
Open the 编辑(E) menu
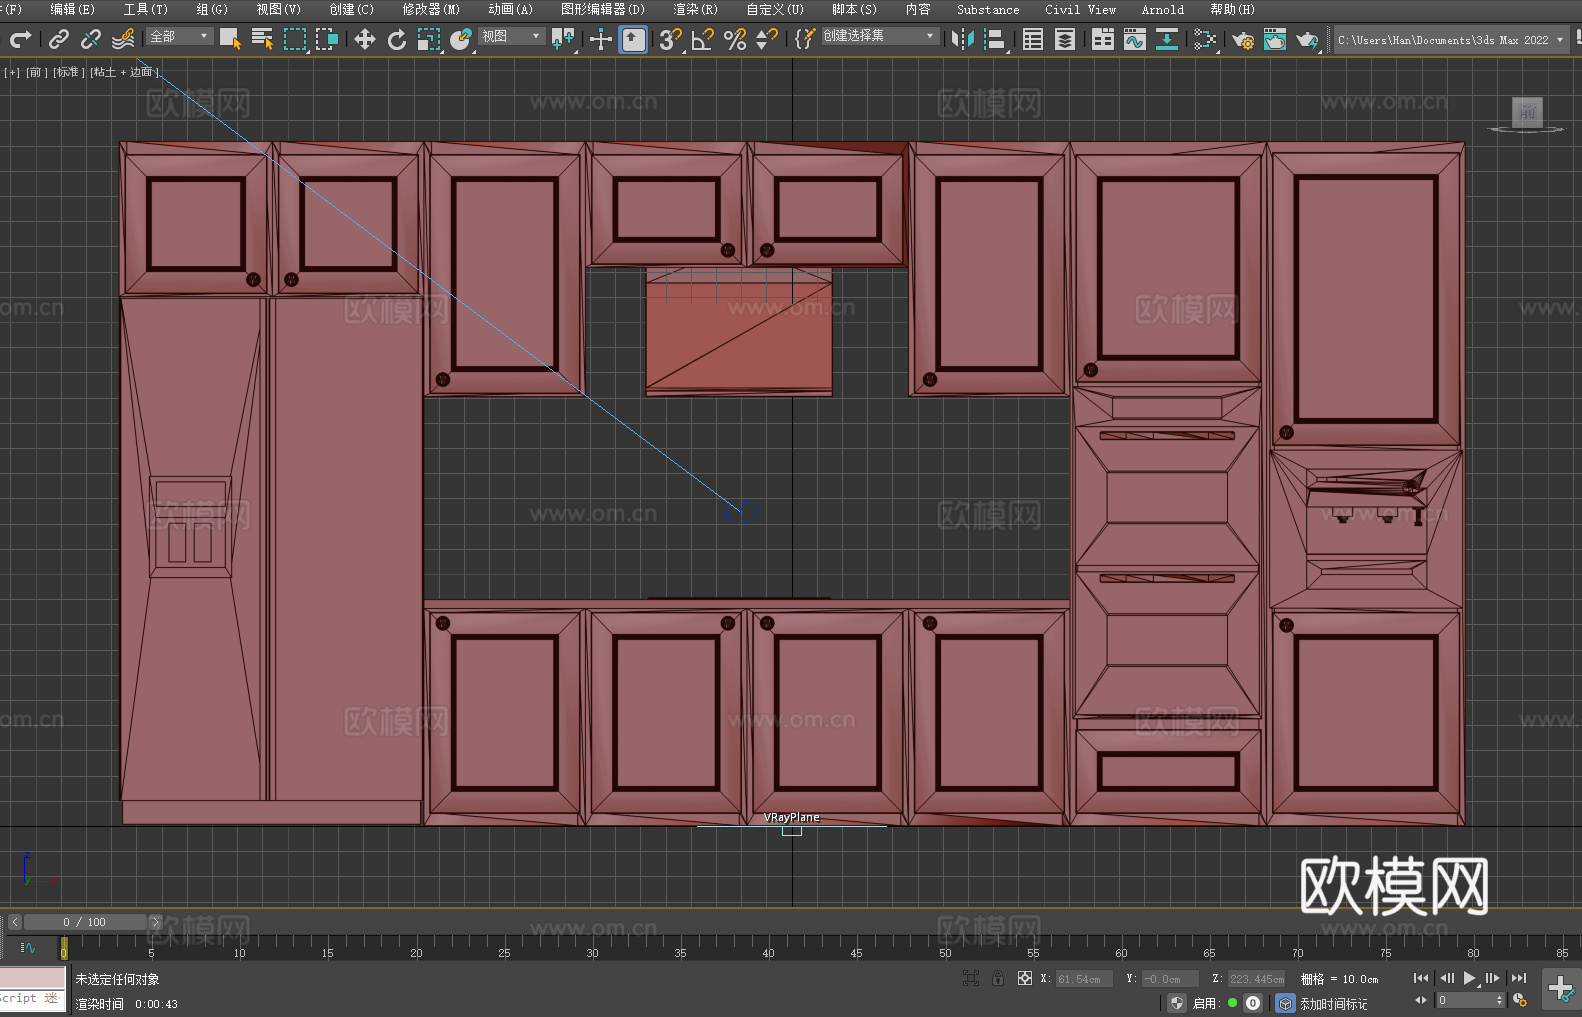pos(72,9)
